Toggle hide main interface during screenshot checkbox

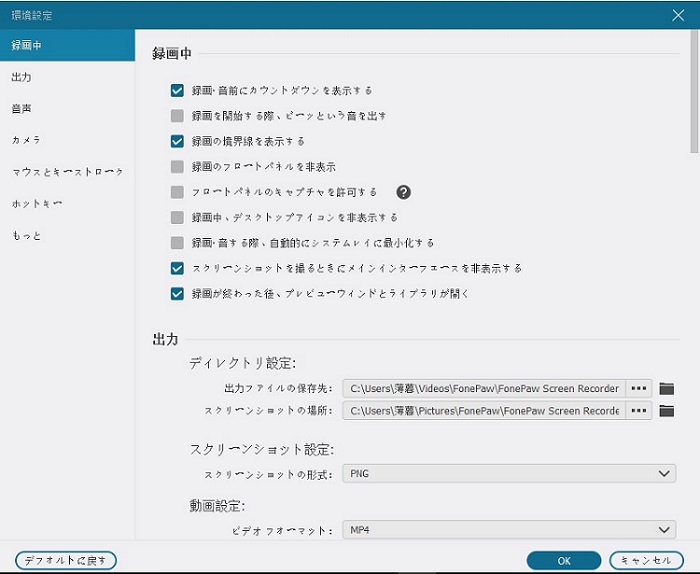pyautogui.click(x=177, y=268)
